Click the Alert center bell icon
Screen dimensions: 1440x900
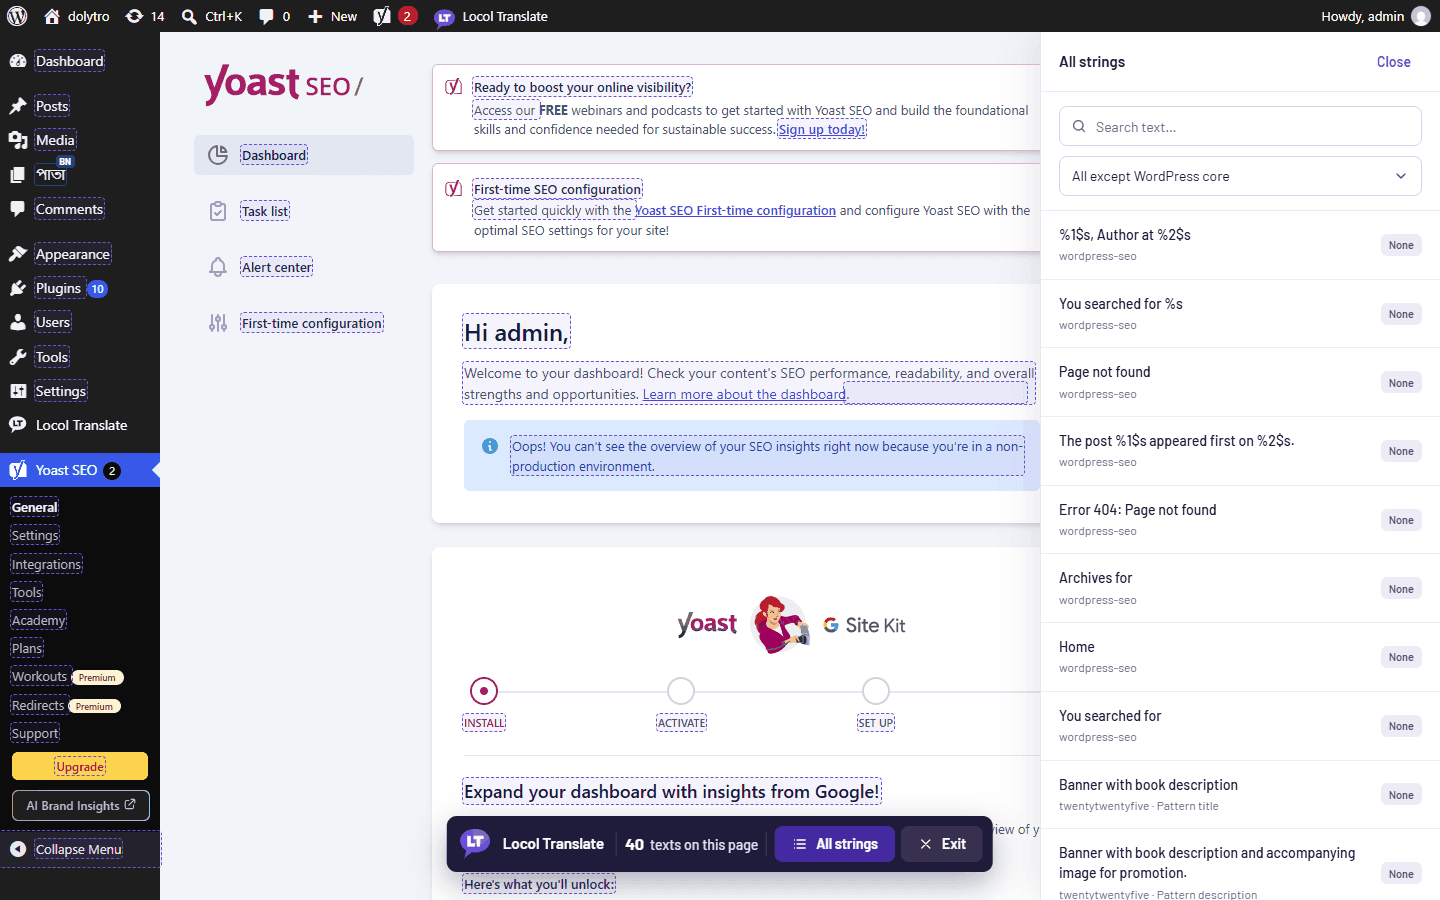218,267
